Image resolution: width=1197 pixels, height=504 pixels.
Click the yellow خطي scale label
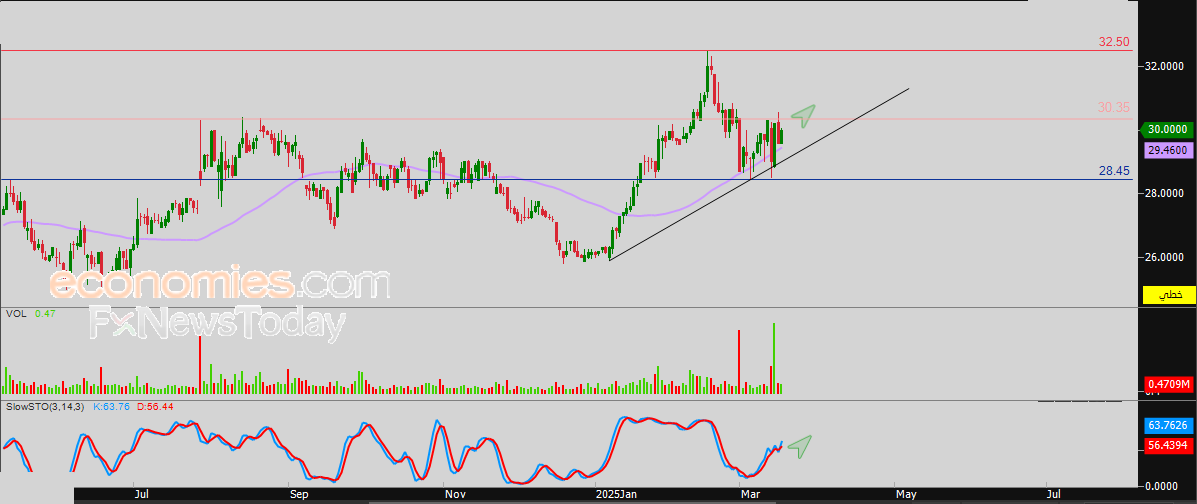pyautogui.click(x=1169, y=295)
